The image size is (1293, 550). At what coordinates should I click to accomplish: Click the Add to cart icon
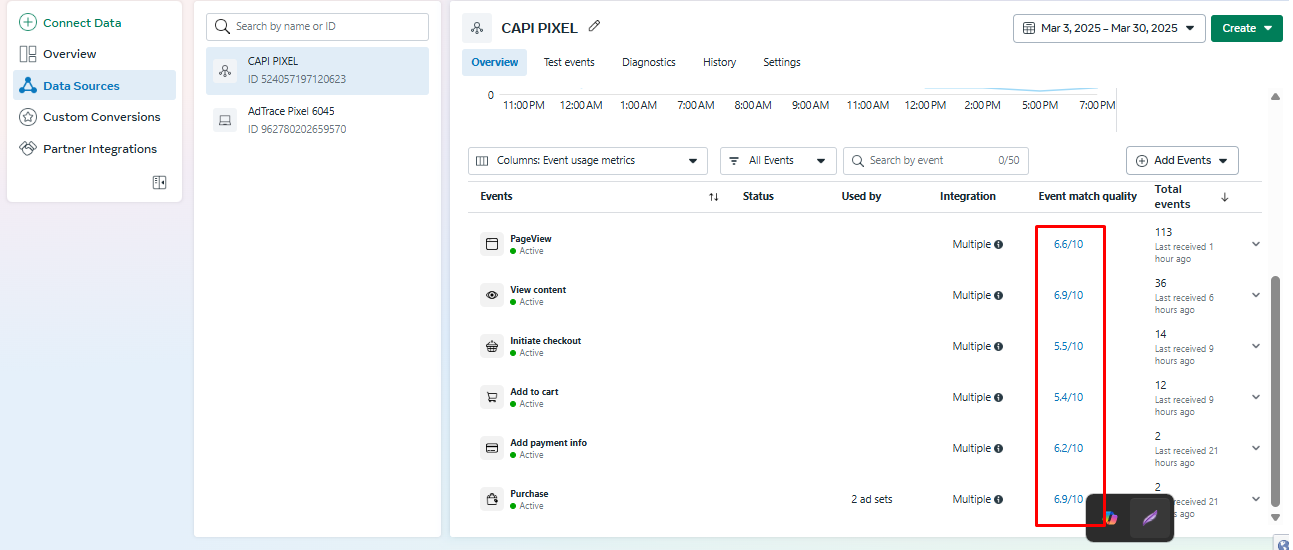tap(491, 397)
